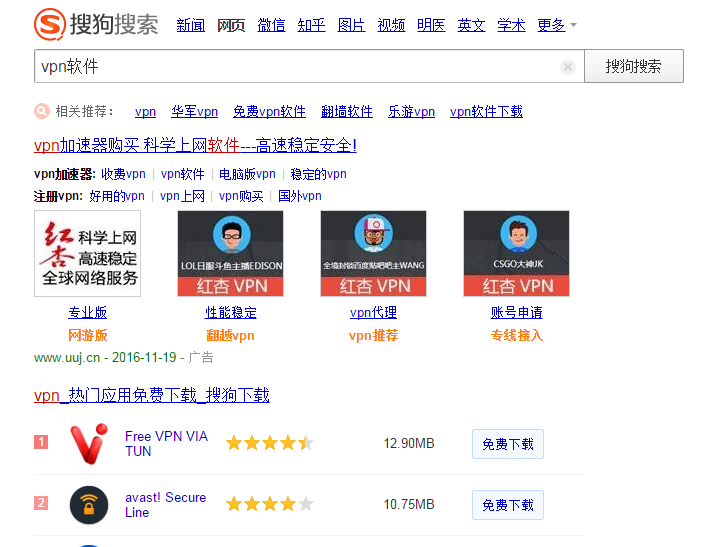Click the rank 1 badge

pos(41,442)
